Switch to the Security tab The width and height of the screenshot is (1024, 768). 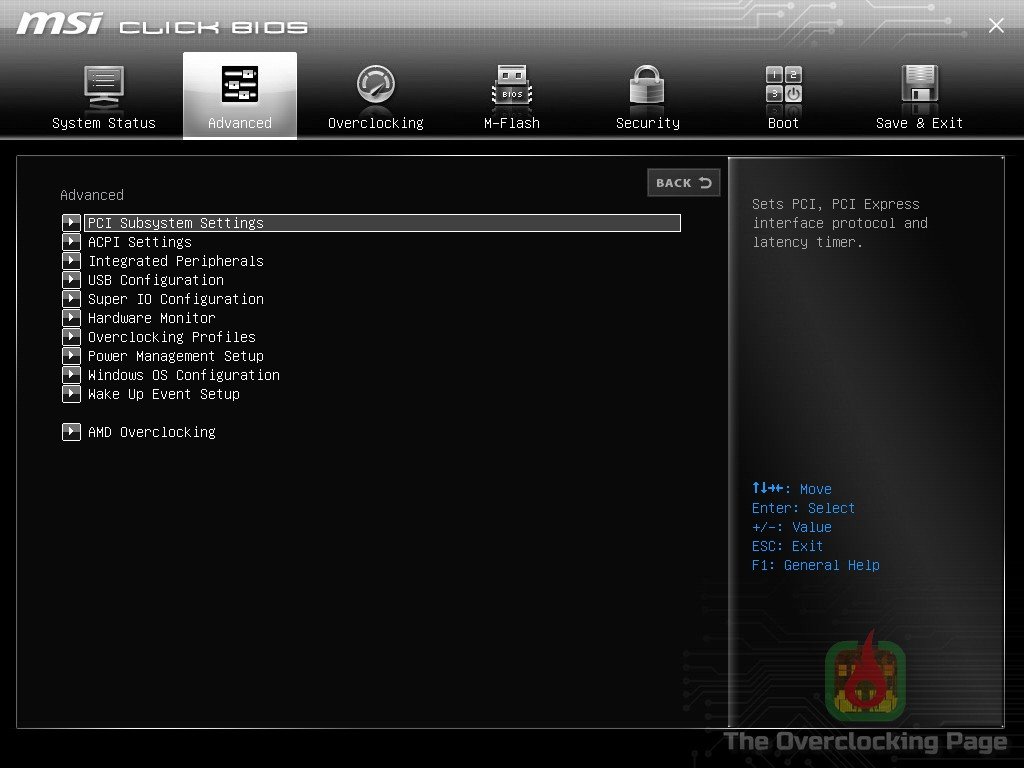[646, 95]
